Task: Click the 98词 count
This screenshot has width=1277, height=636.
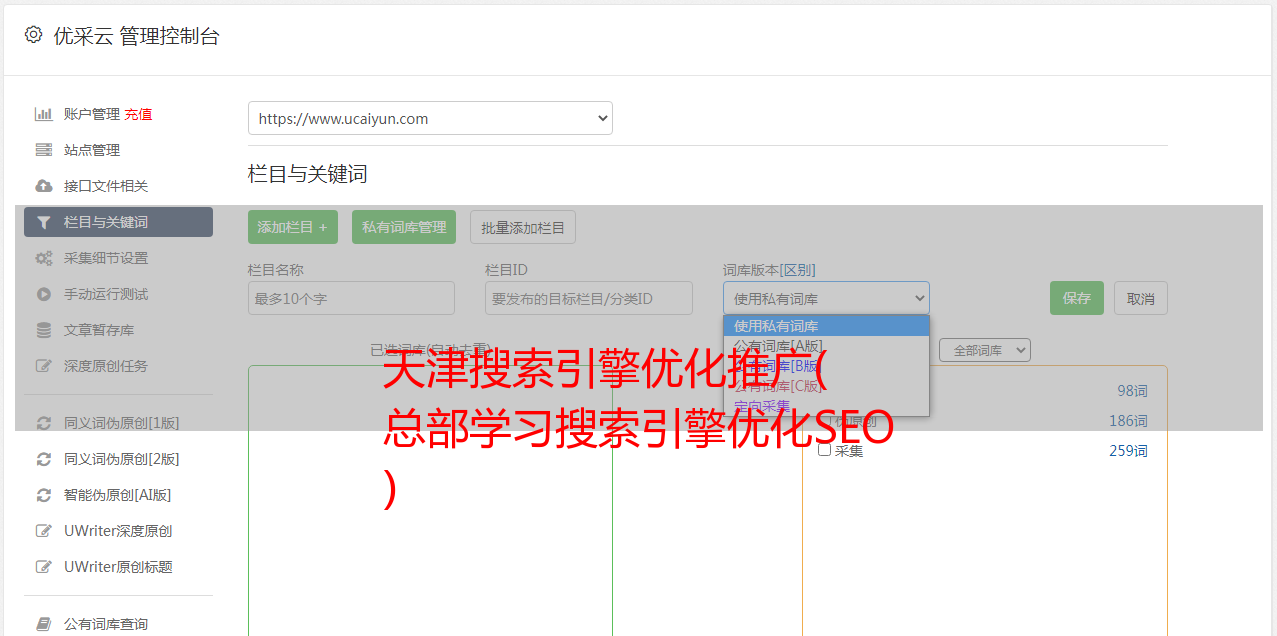Action: [1132, 391]
